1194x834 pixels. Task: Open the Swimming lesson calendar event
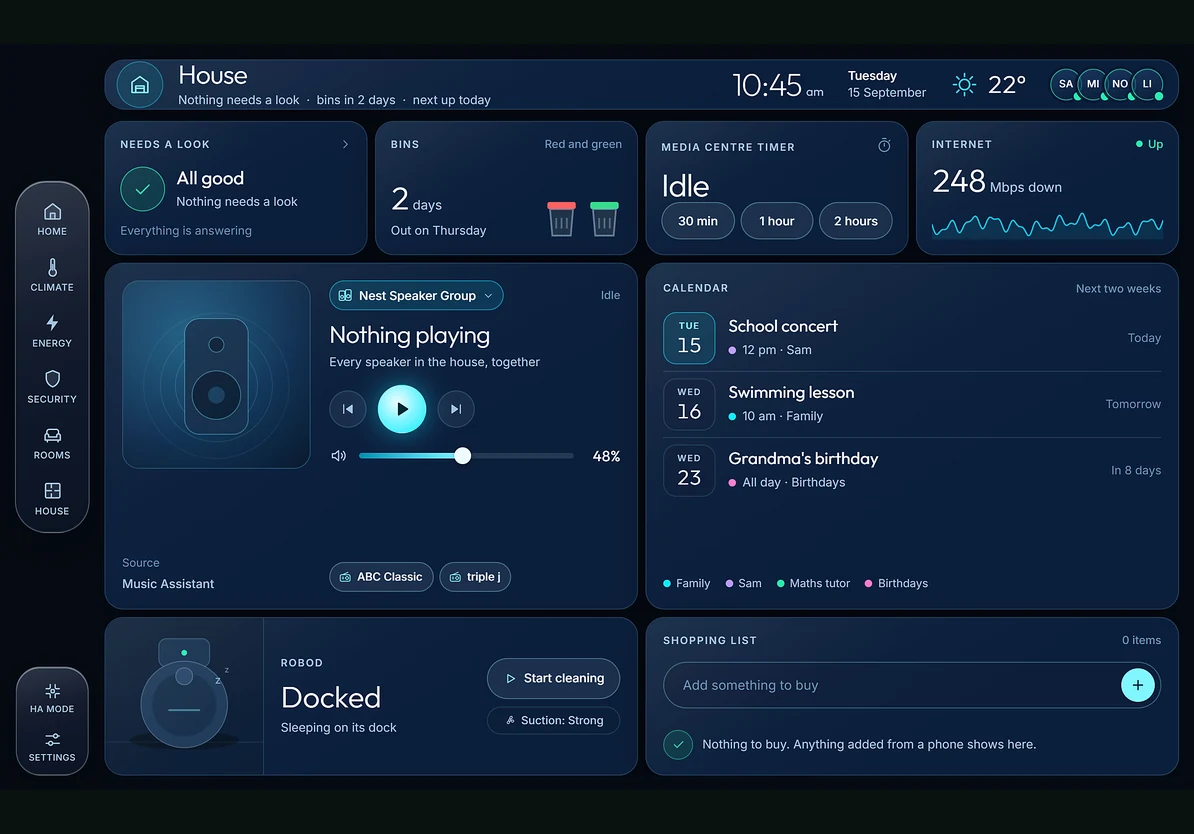[911, 404]
